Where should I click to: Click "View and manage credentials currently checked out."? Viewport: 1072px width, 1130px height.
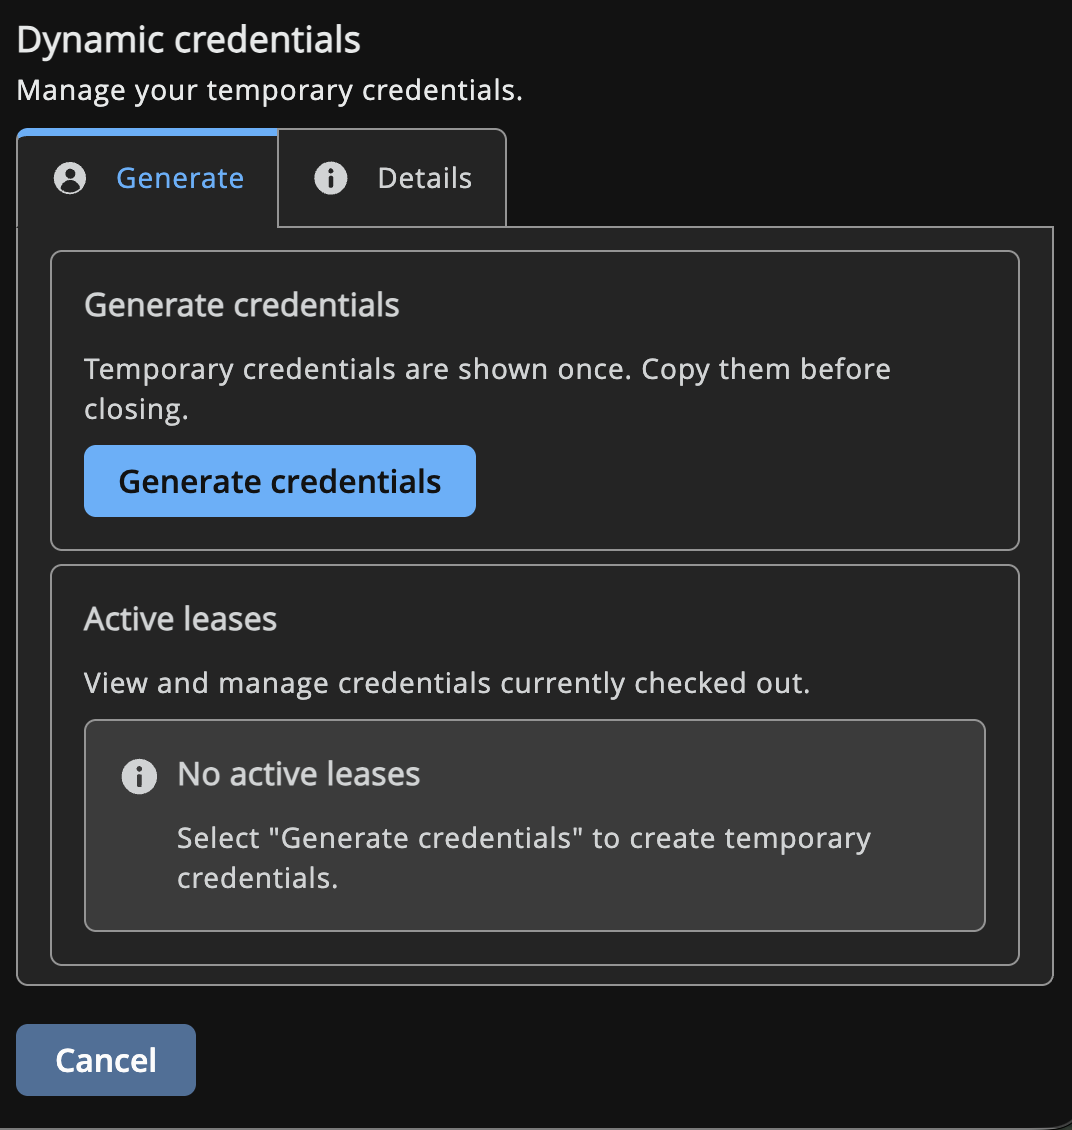pyautogui.click(x=447, y=683)
